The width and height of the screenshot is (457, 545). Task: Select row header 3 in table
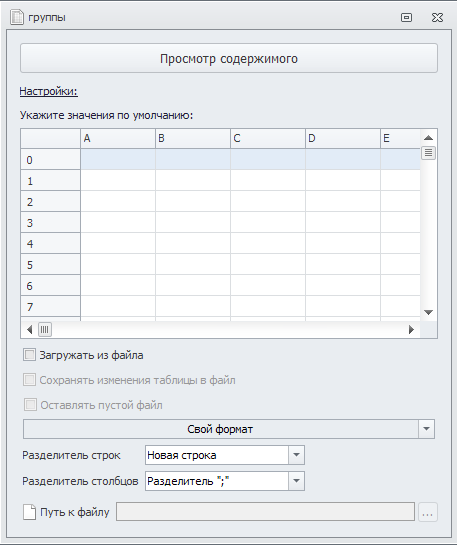point(50,222)
